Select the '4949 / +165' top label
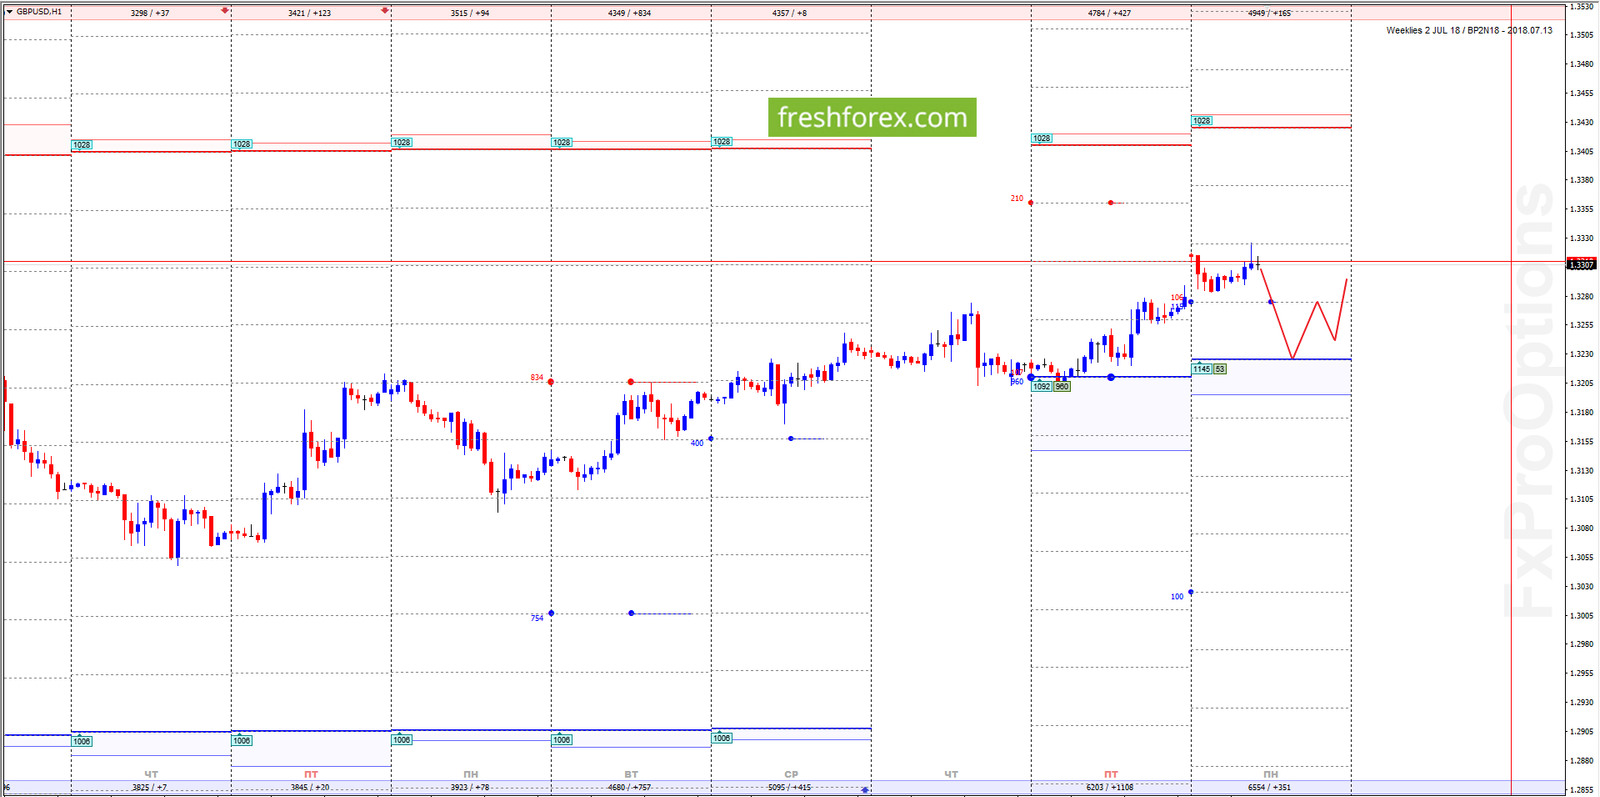The width and height of the screenshot is (1600, 797). [1269, 13]
